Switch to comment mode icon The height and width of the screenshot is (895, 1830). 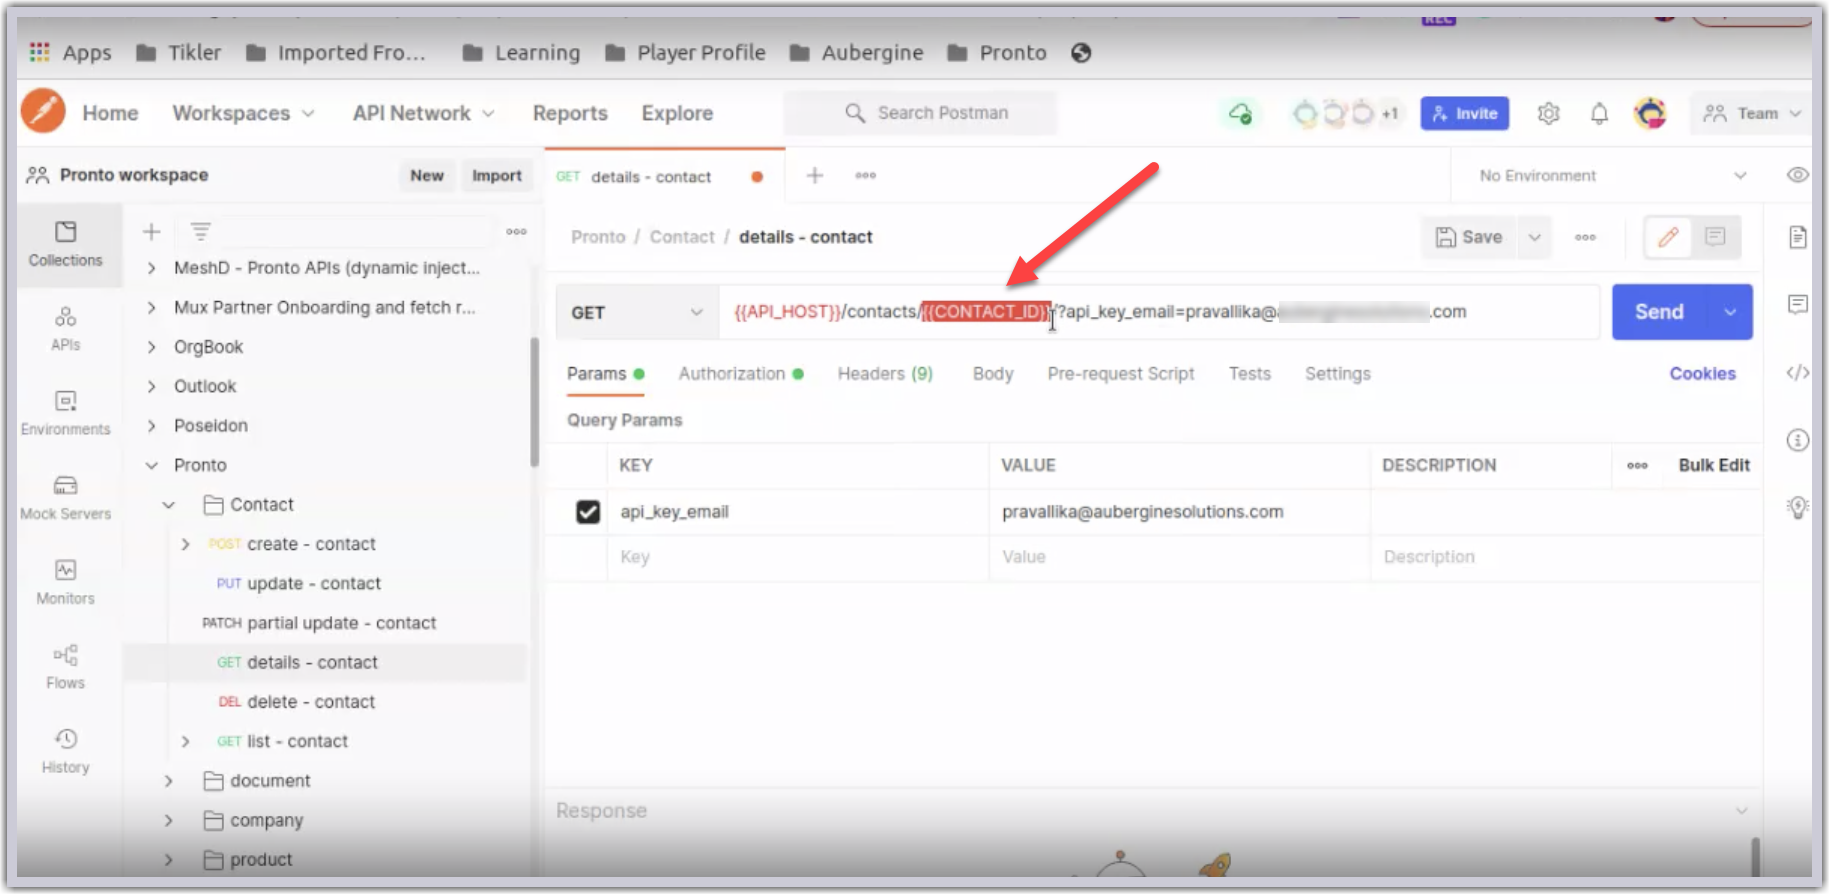(x=1715, y=237)
